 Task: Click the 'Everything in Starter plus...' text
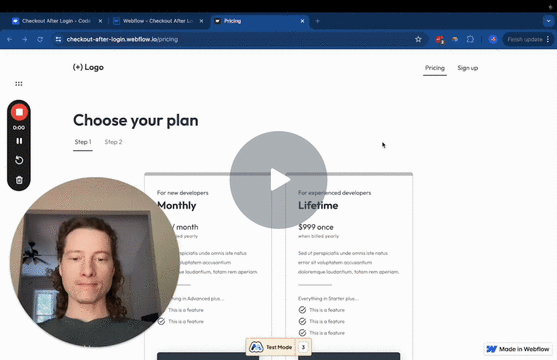click(328, 299)
